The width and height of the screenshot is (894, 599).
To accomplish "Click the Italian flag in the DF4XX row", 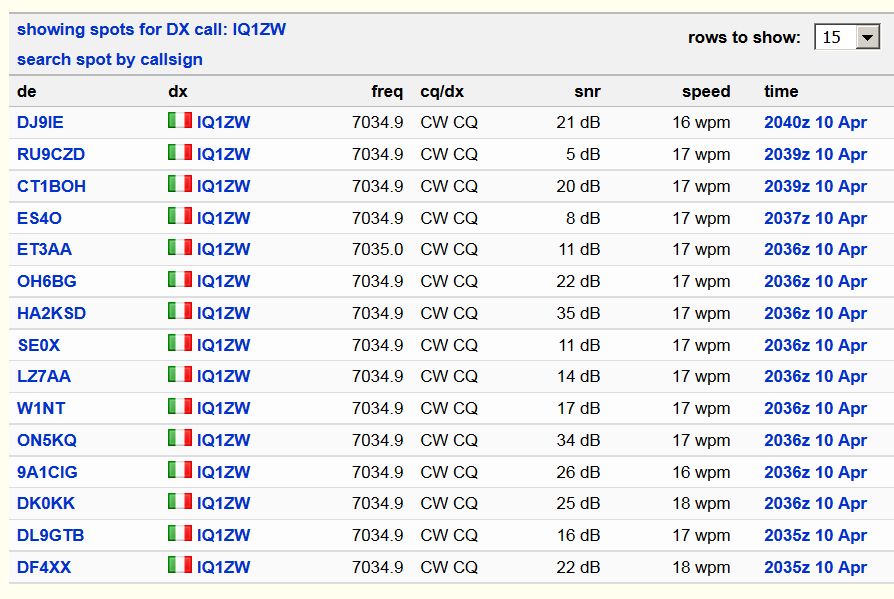I will click(180, 565).
